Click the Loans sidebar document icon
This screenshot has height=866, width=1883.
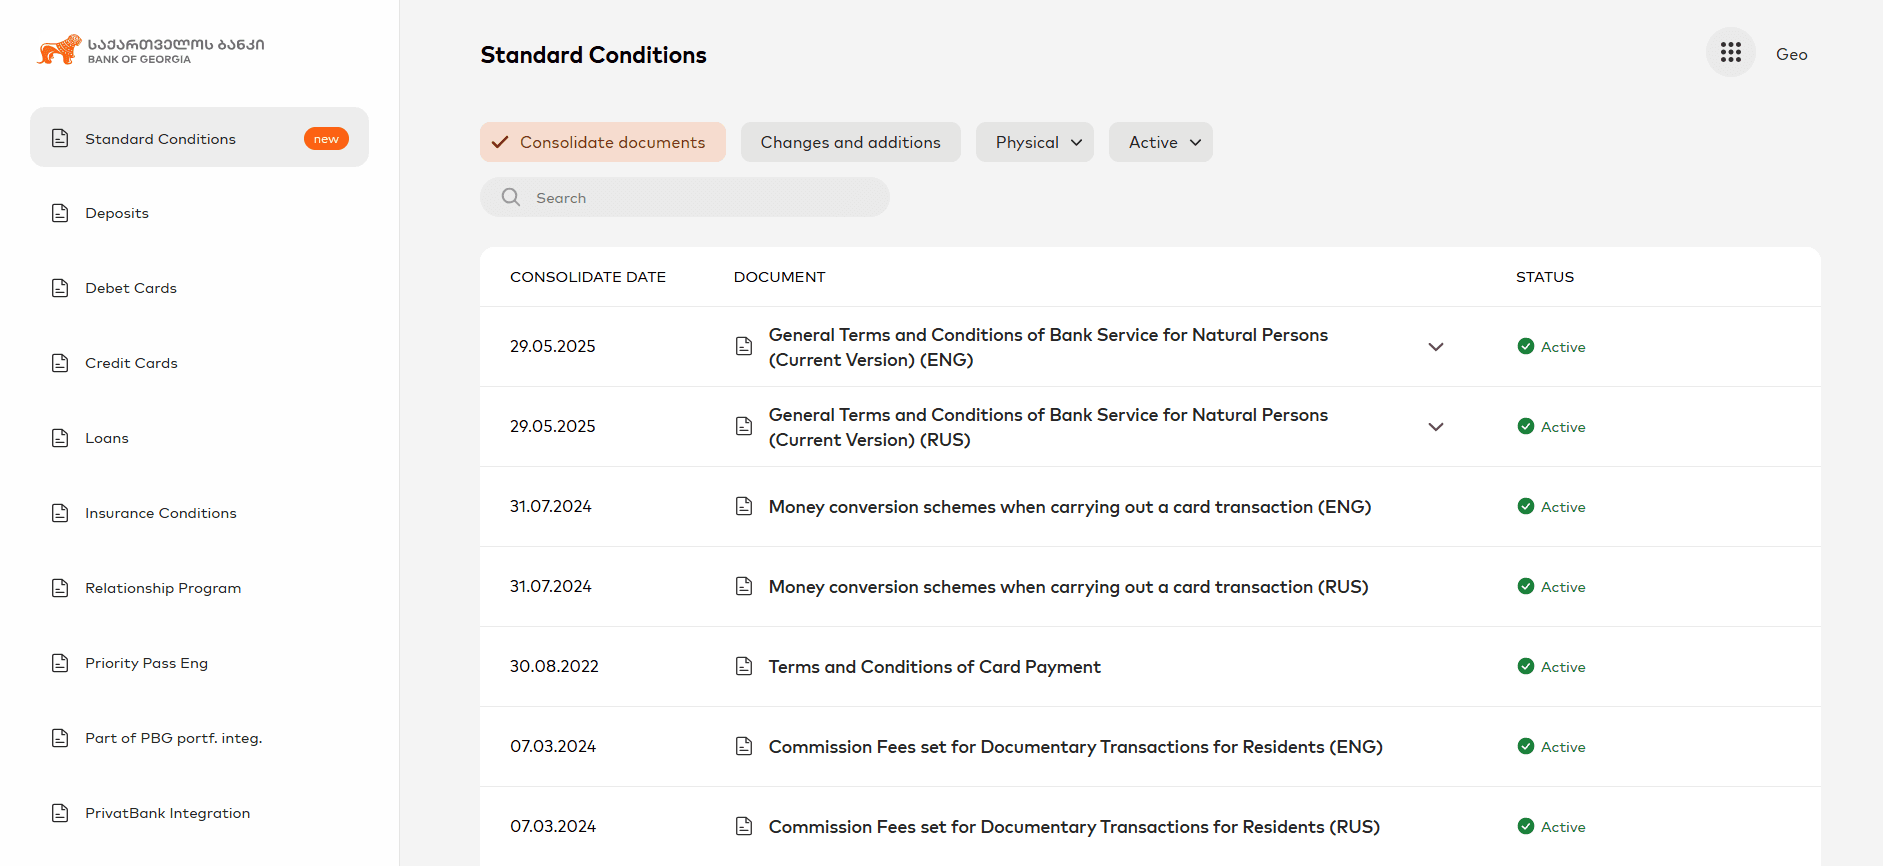(x=60, y=438)
